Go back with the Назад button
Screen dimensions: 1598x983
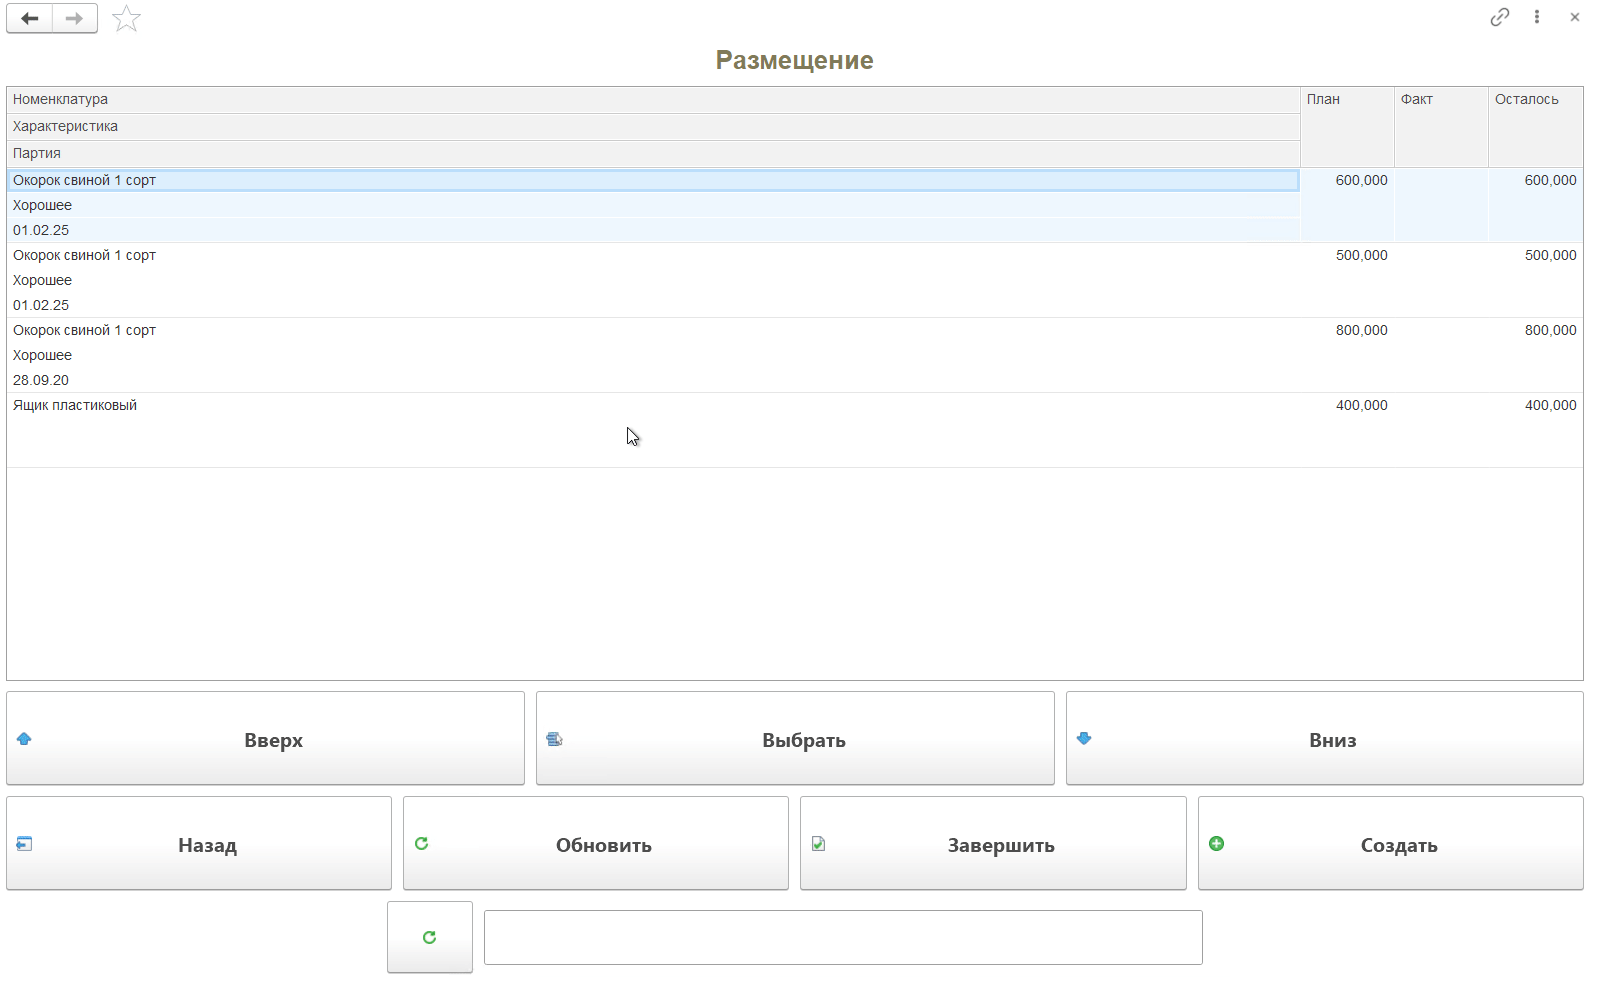[x=199, y=844]
